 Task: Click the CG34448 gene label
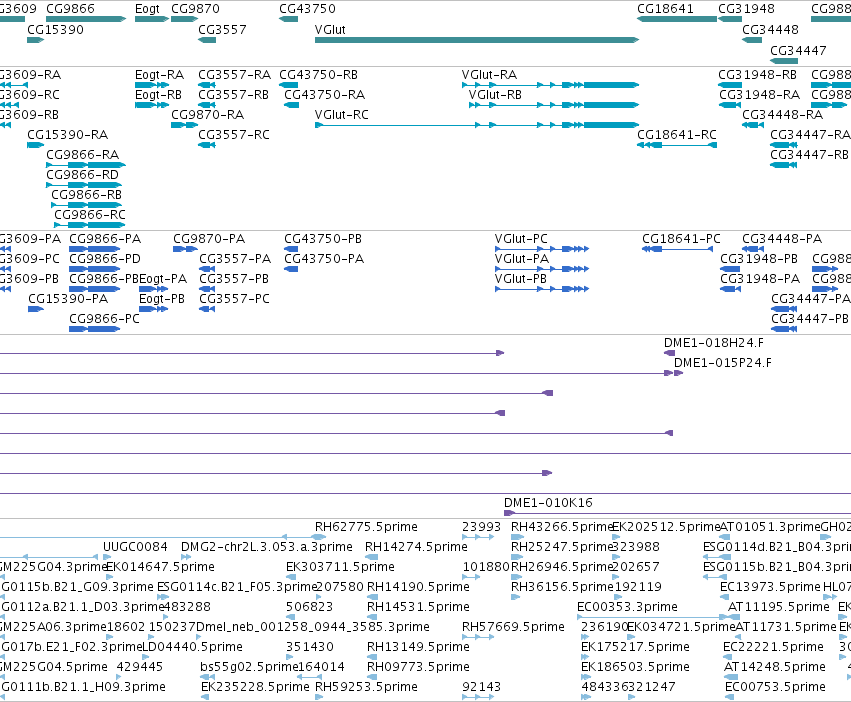tap(771, 30)
